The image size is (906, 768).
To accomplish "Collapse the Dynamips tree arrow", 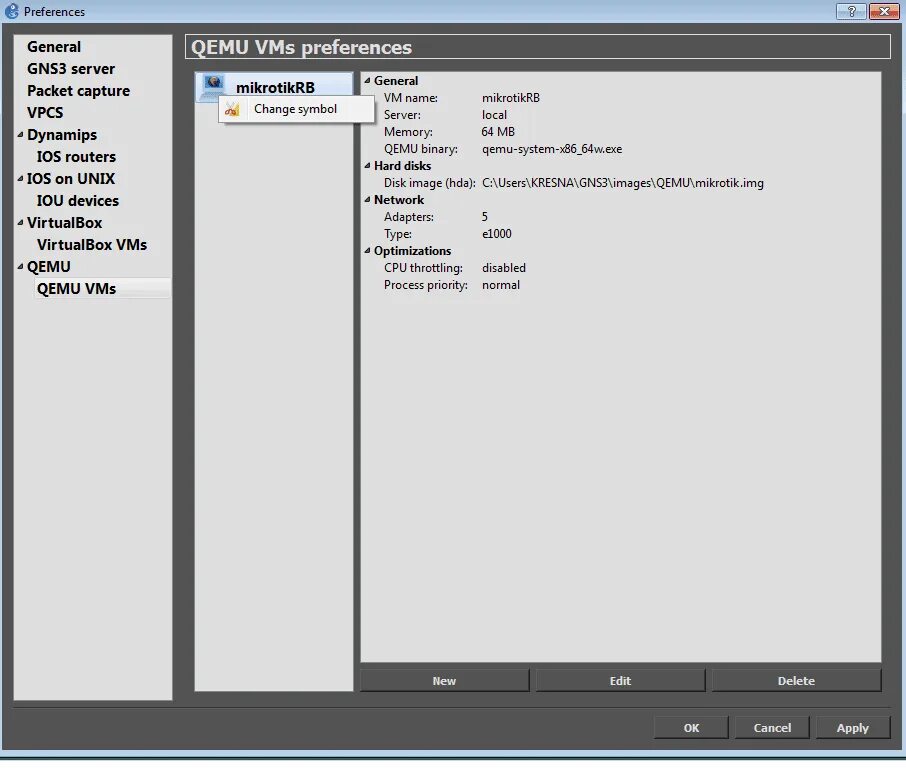I will pyautogui.click(x=20, y=135).
